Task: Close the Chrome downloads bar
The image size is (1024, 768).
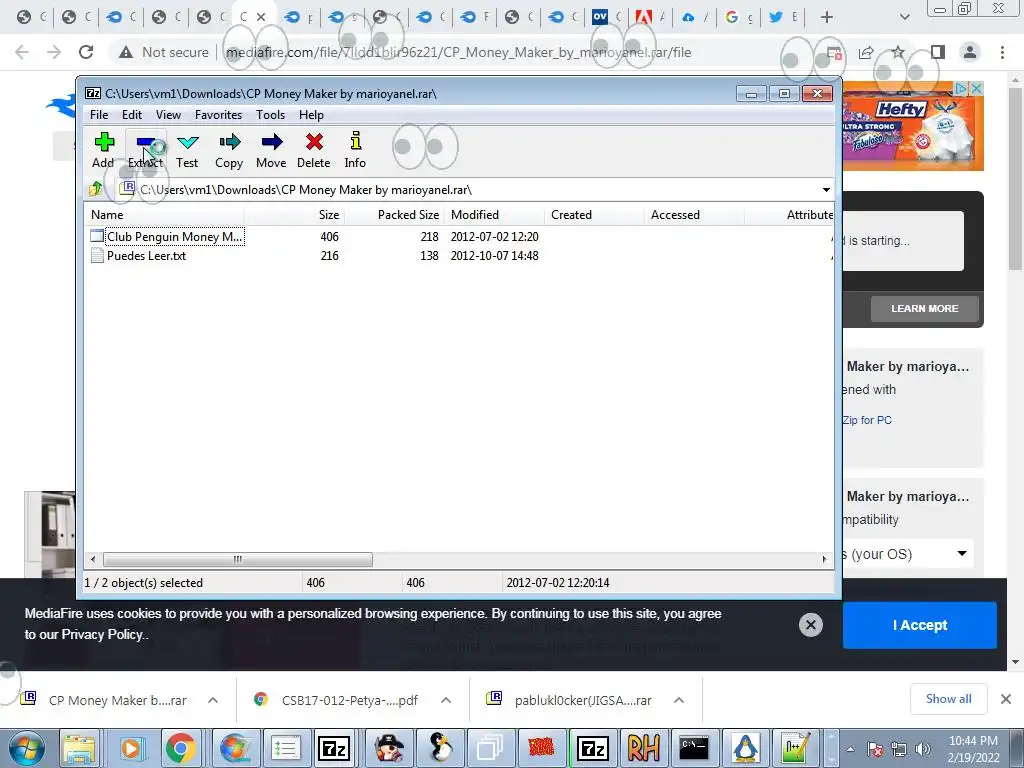Action: pyautogui.click(x=1006, y=699)
